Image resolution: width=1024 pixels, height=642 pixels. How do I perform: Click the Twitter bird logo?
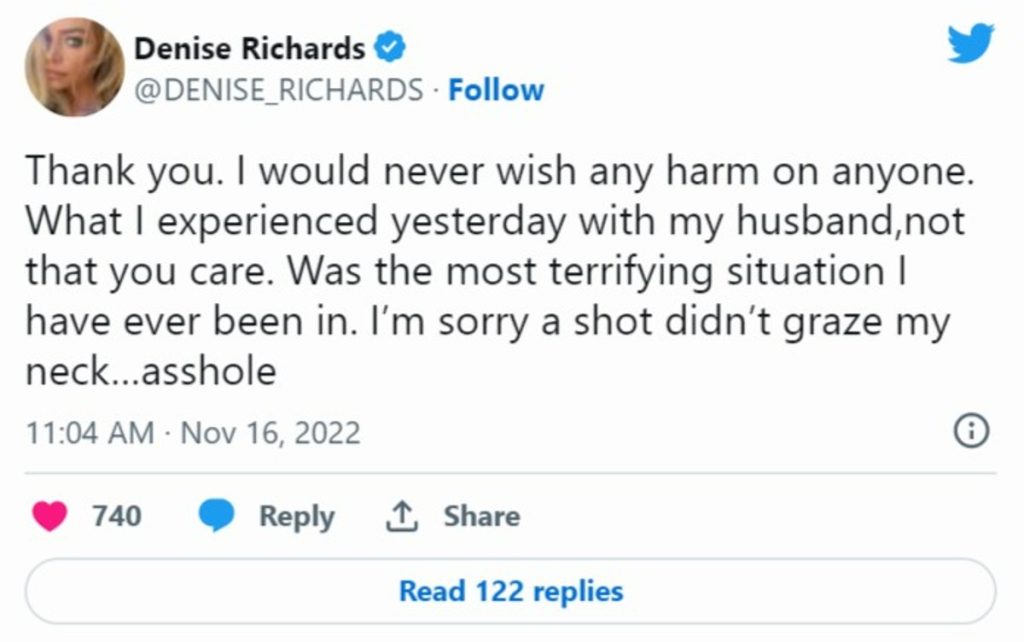coord(970,44)
